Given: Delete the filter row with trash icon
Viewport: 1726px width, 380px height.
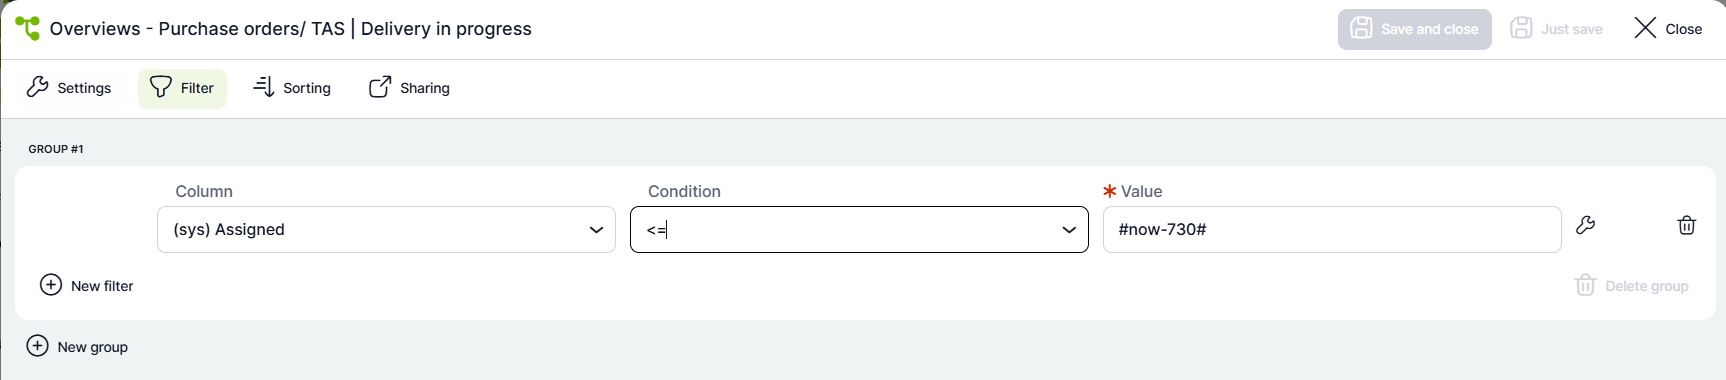Looking at the screenshot, I should tap(1686, 225).
